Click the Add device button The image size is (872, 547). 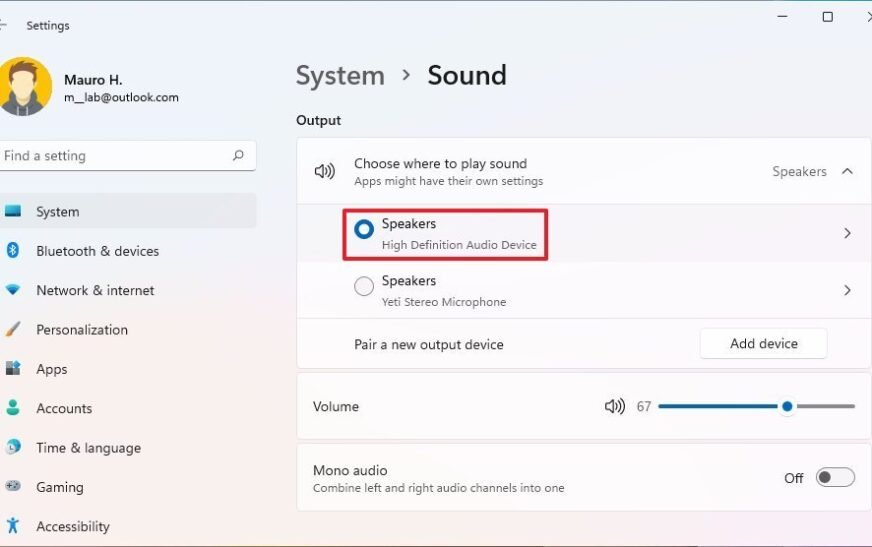click(x=764, y=344)
